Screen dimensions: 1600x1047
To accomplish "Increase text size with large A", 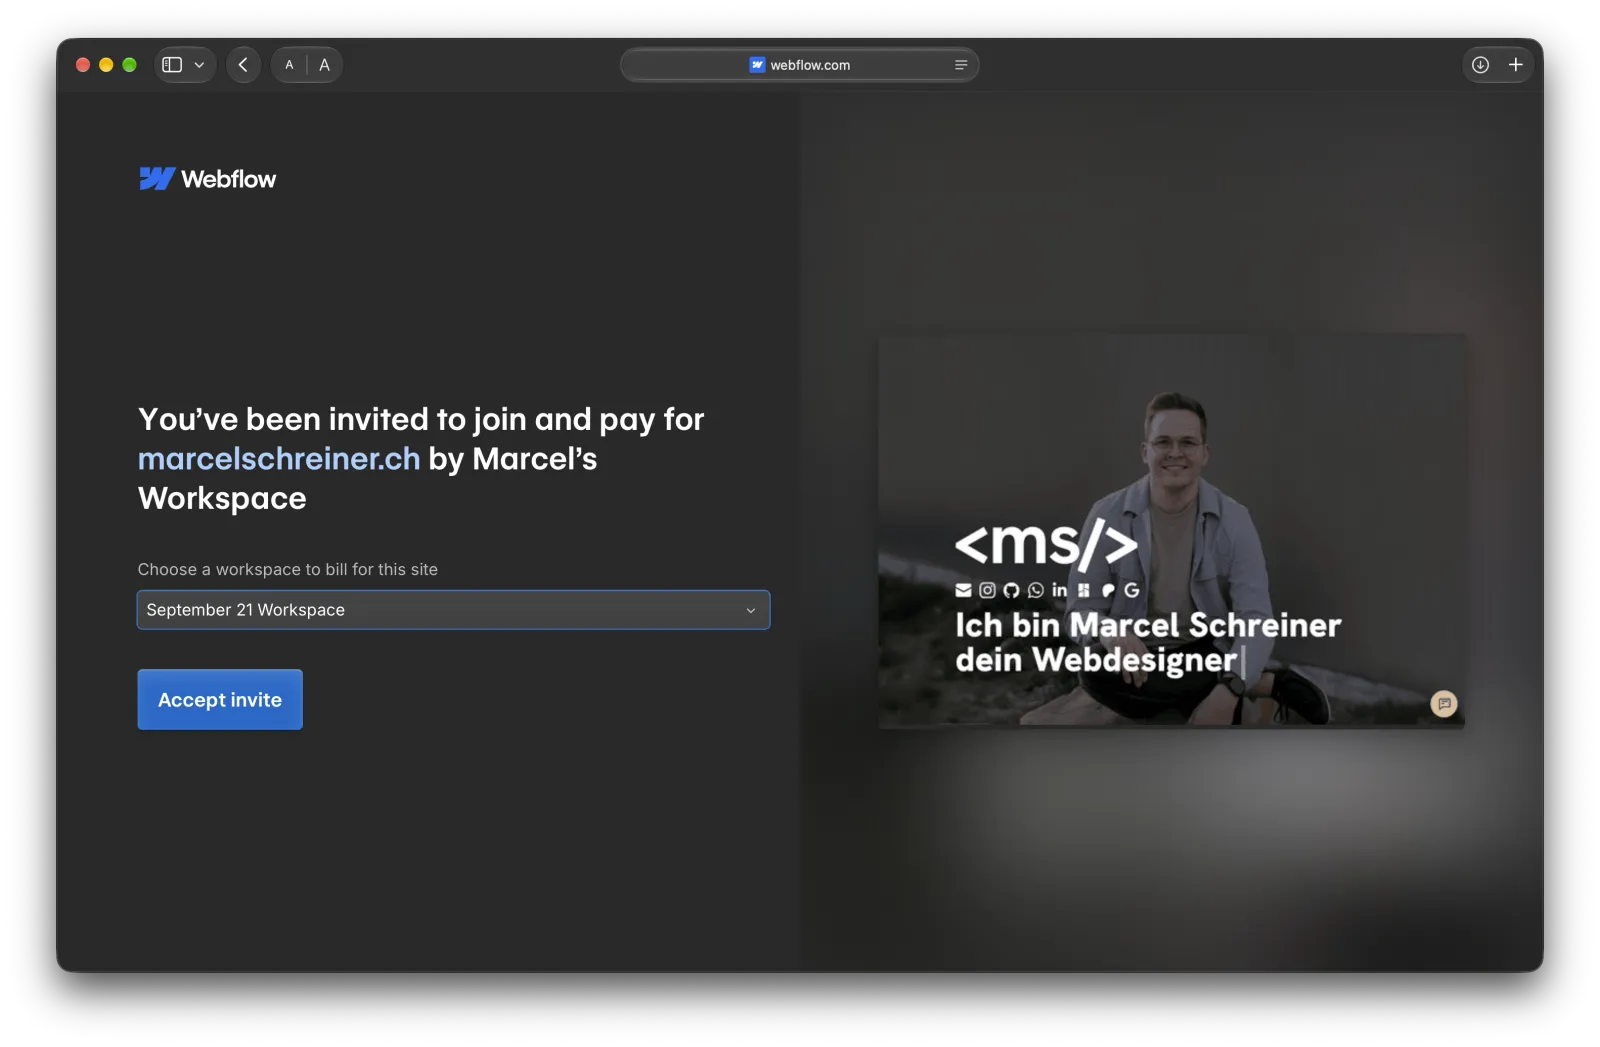I will pos(324,65).
